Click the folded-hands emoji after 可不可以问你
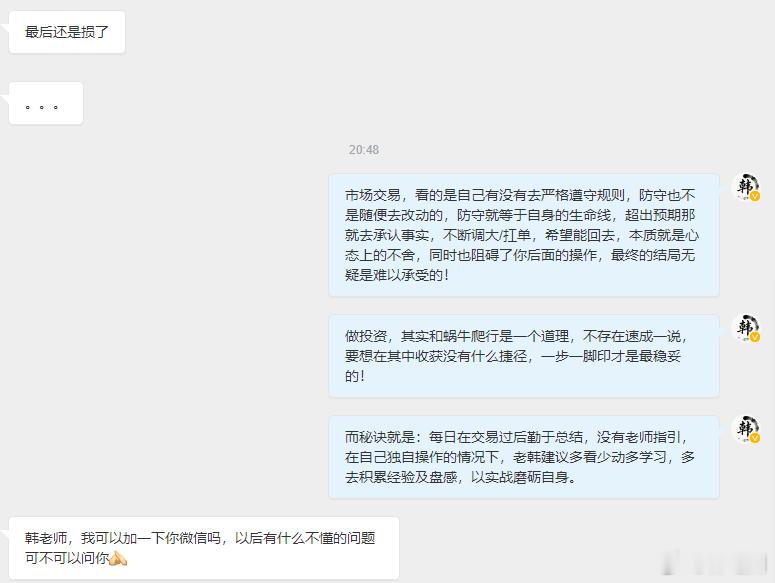Screen dimensions: 775x583 [x=118, y=558]
